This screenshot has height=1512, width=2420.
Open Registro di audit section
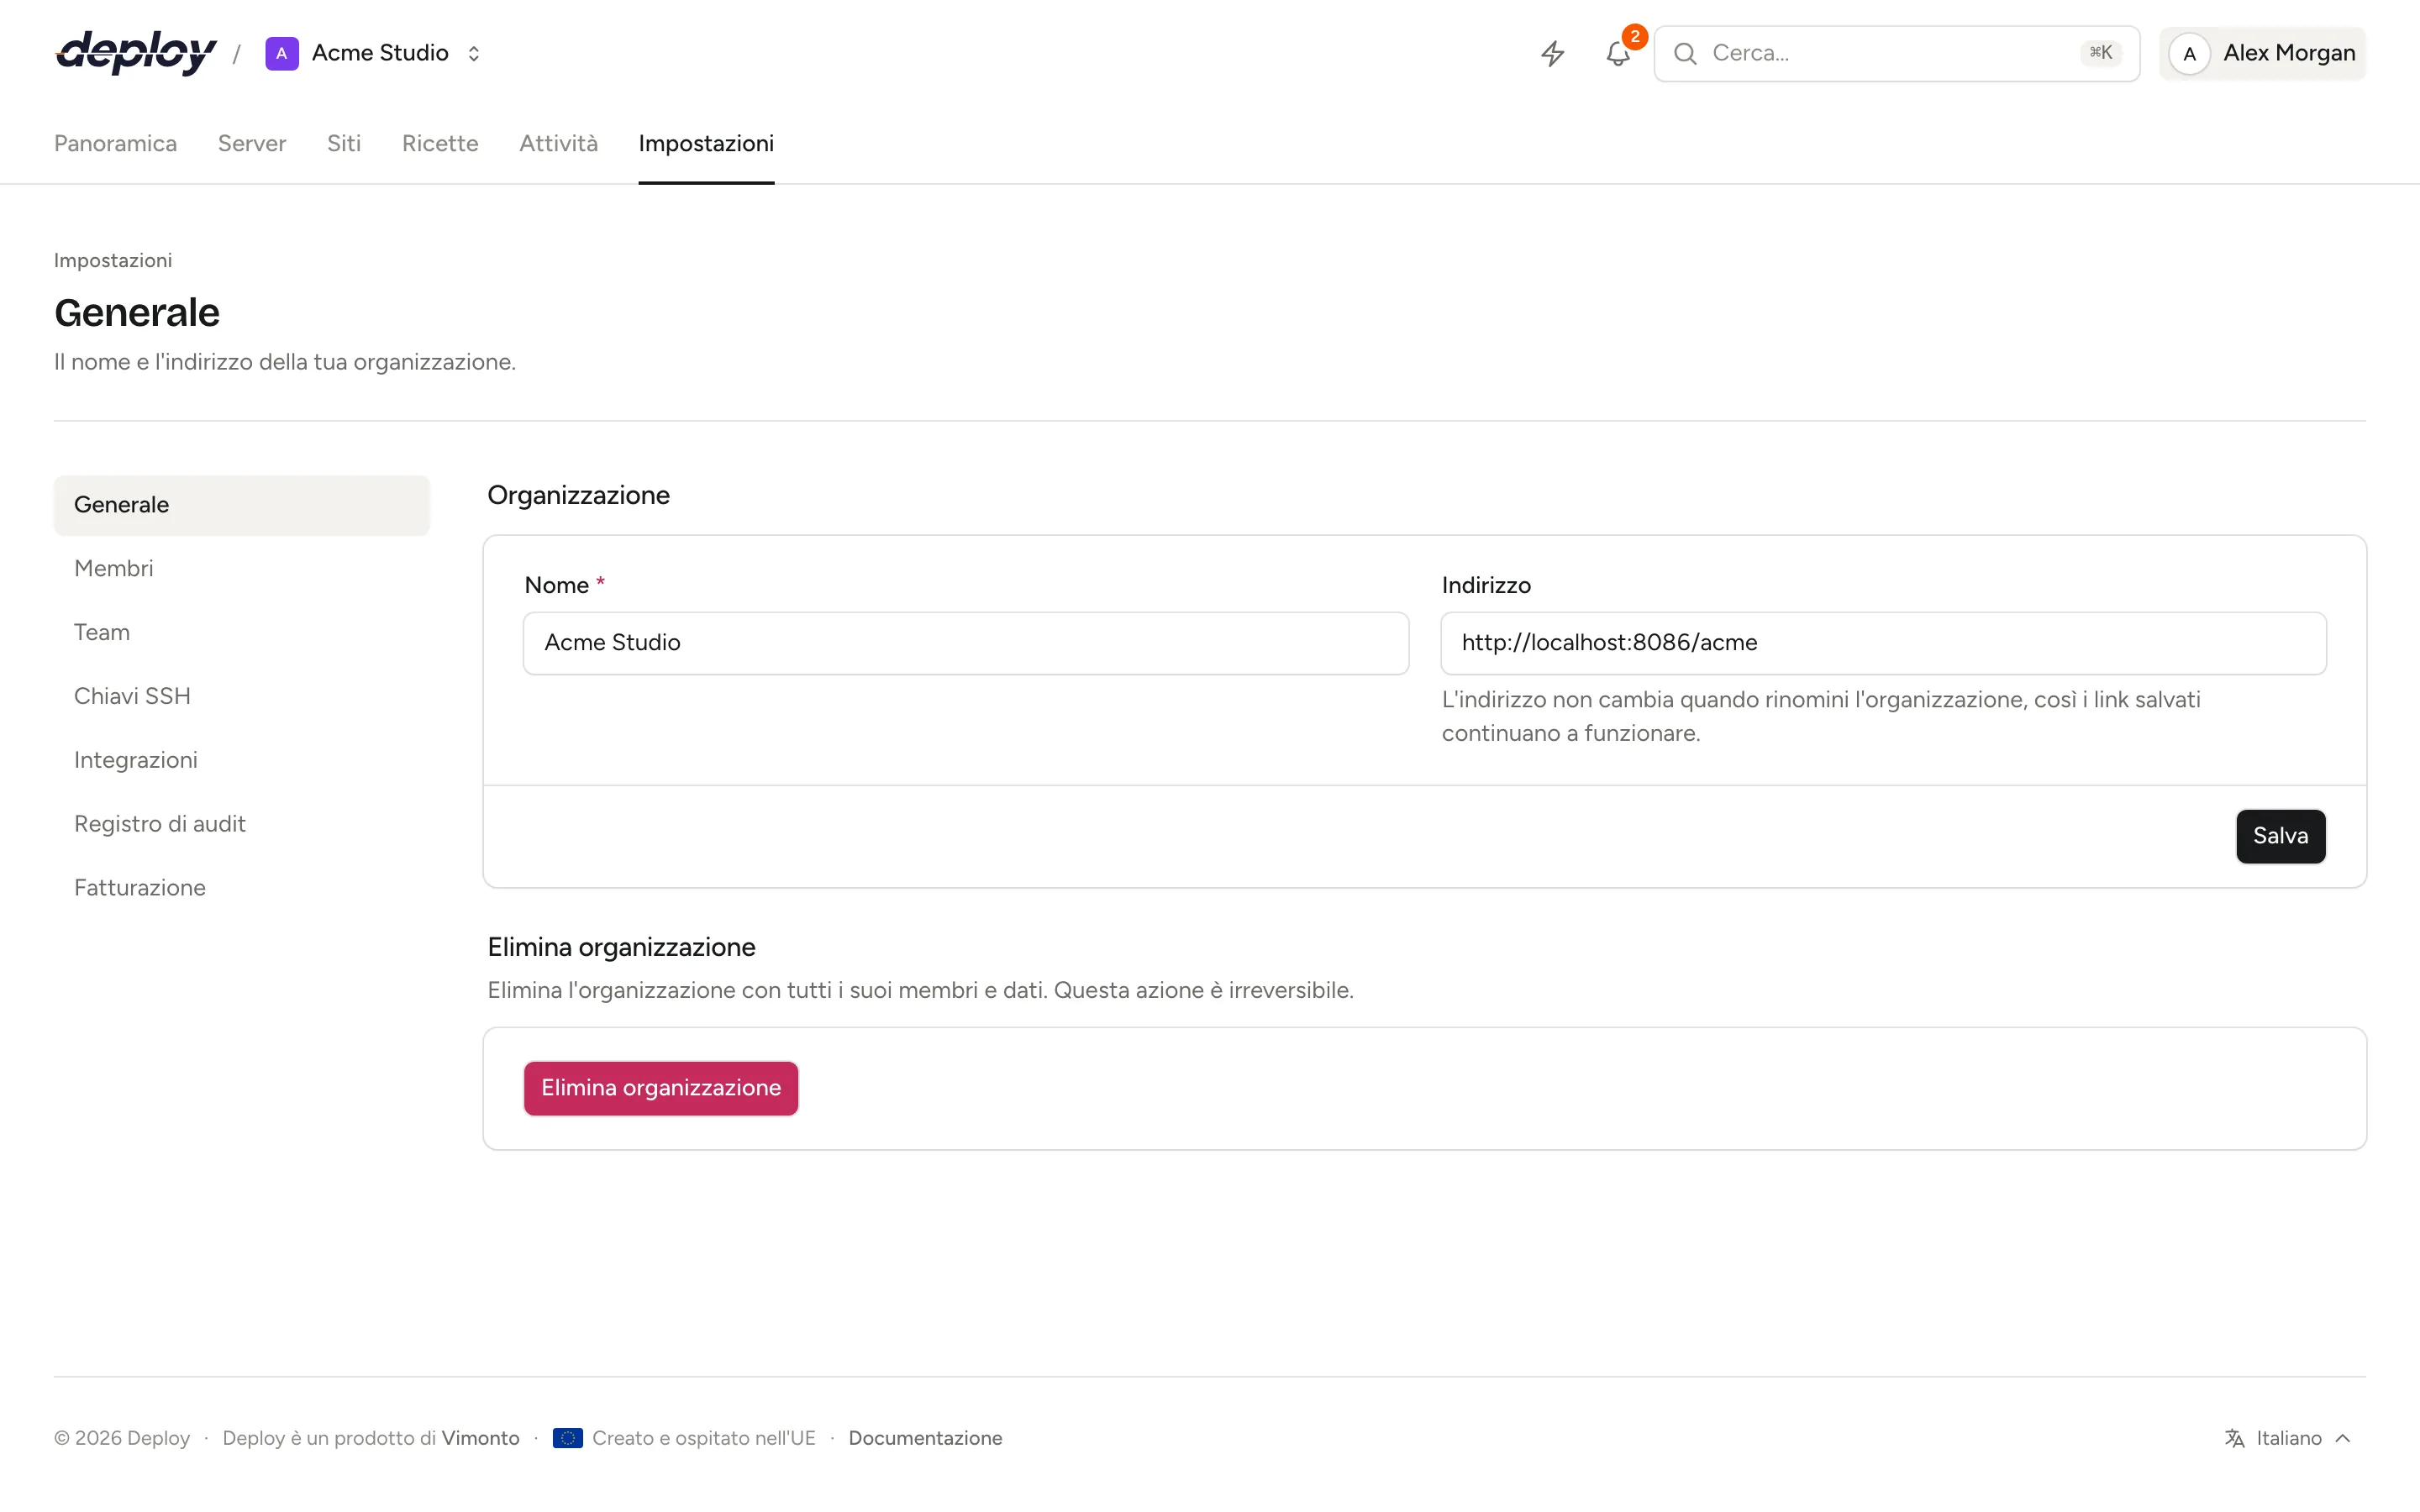pyautogui.click(x=242, y=824)
